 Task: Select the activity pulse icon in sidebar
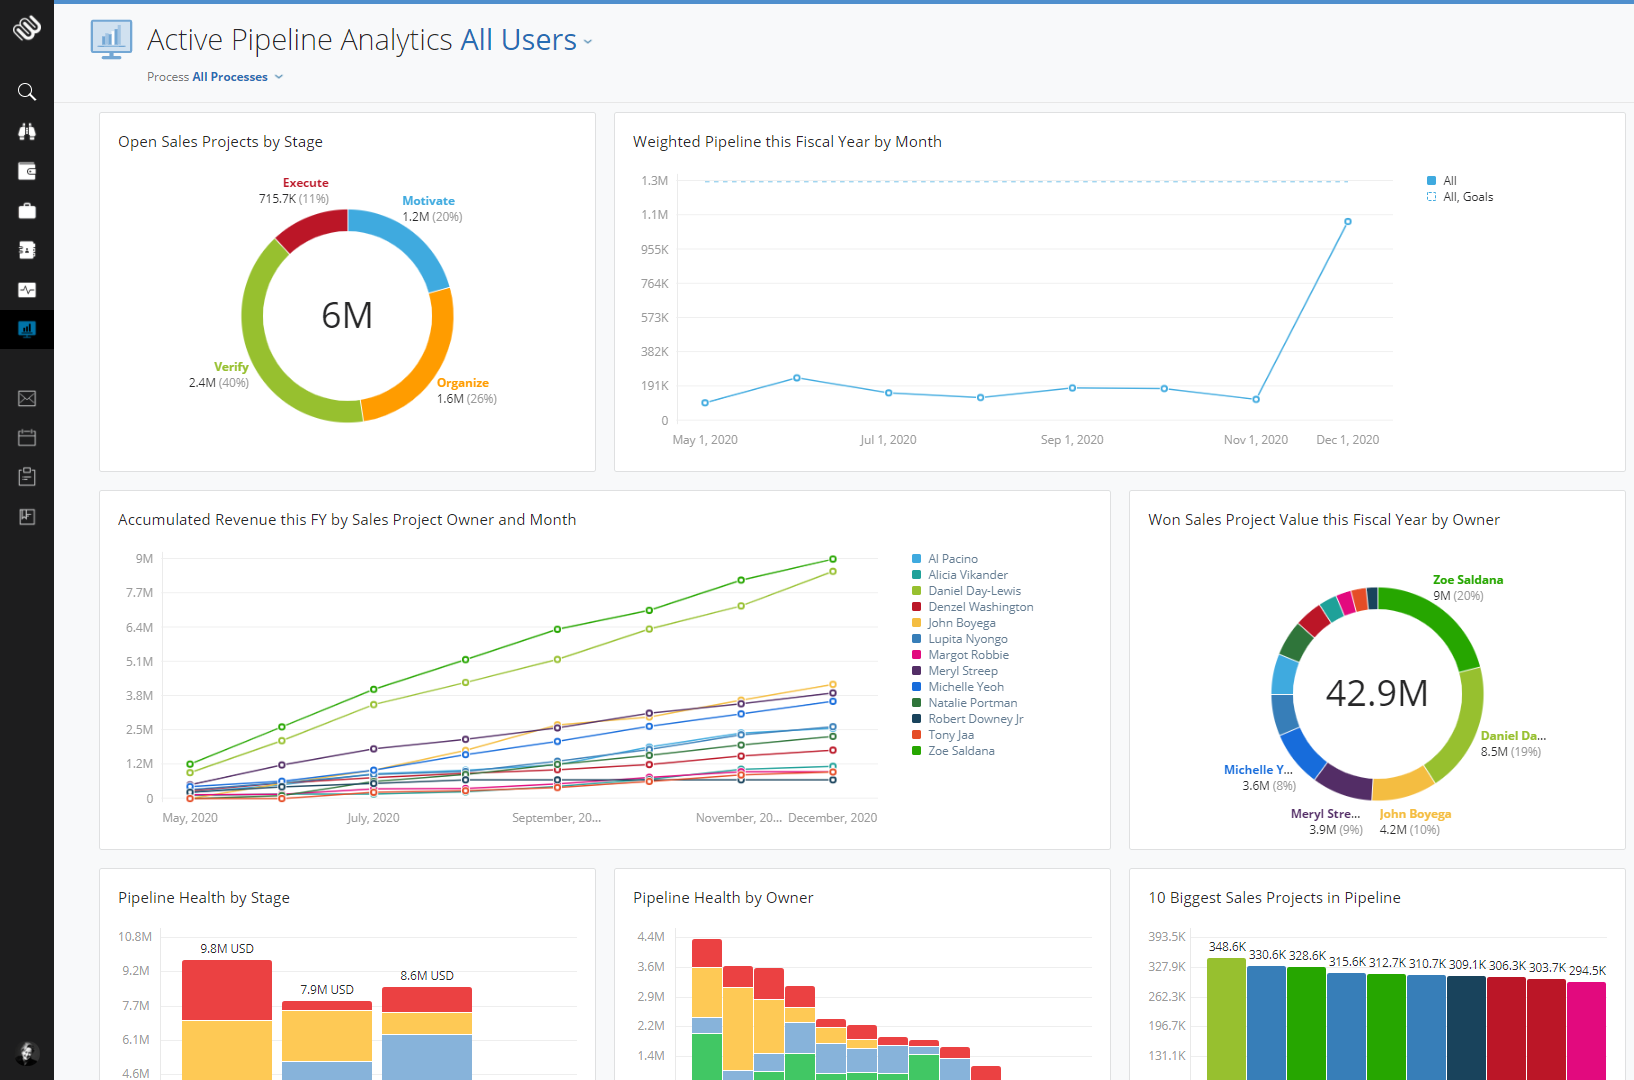[27, 290]
